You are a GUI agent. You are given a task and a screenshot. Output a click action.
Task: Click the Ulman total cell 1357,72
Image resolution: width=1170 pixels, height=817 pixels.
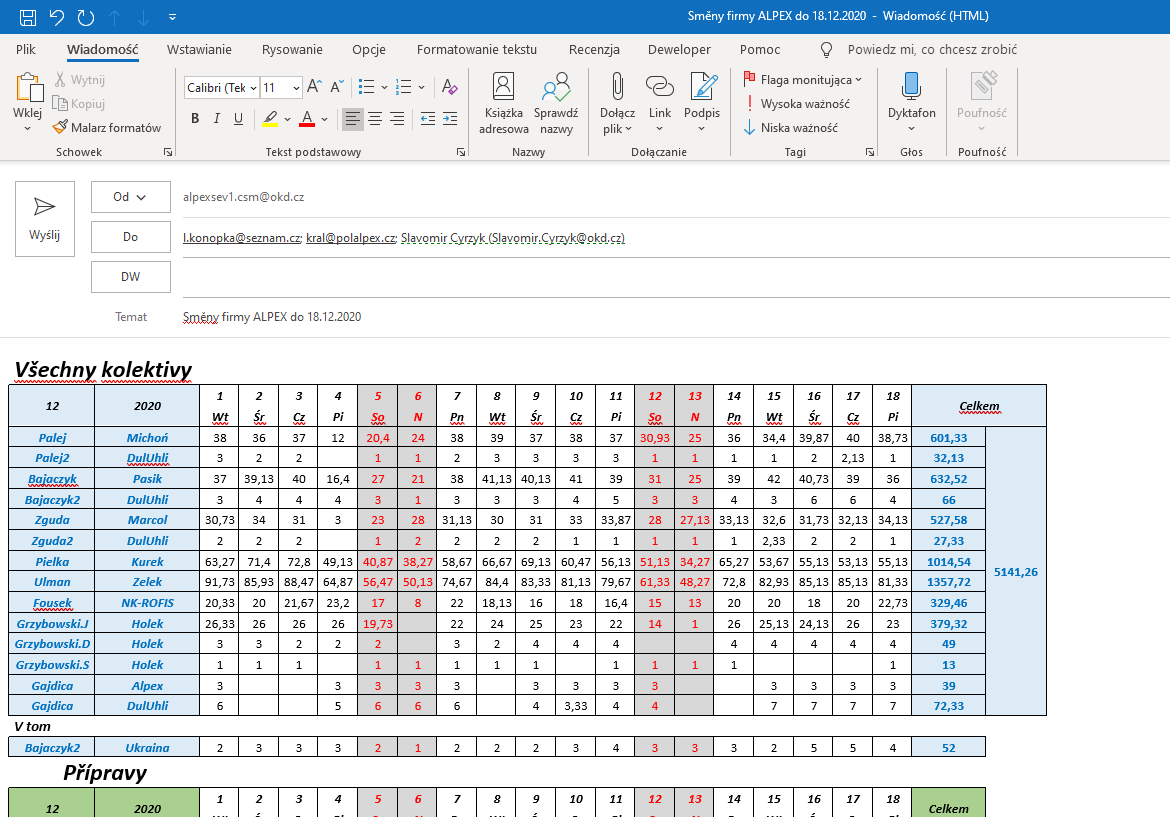tap(948, 582)
